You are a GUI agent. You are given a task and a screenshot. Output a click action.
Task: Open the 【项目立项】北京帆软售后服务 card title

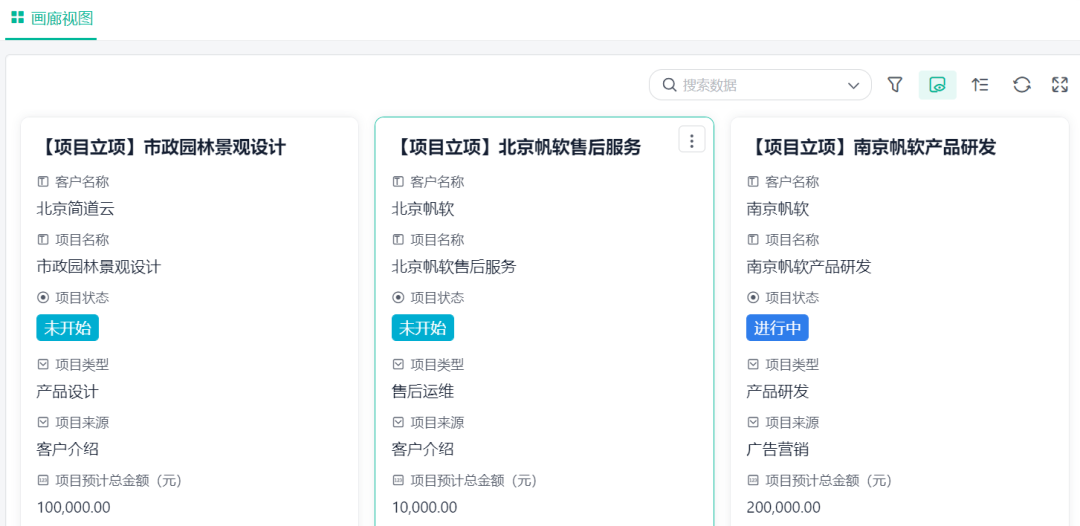[x=516, y=147]
